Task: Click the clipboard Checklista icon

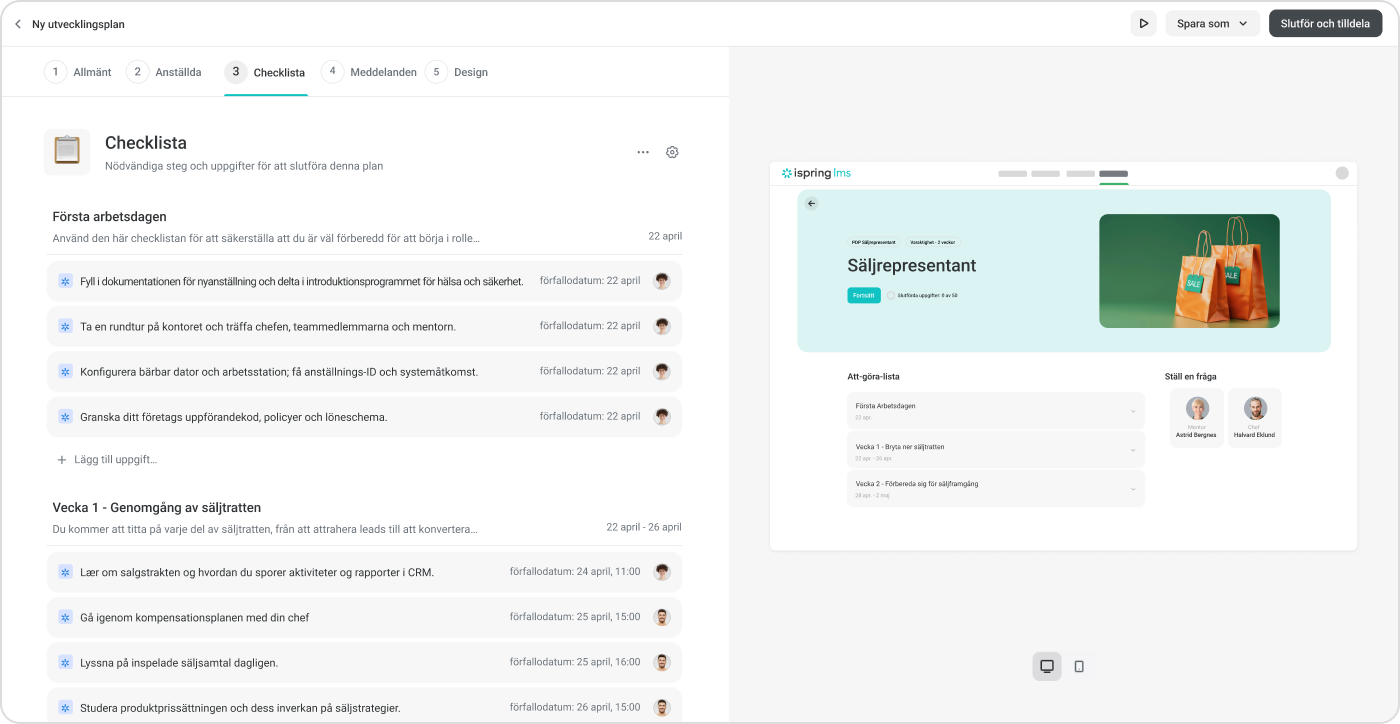Action: 67,152
